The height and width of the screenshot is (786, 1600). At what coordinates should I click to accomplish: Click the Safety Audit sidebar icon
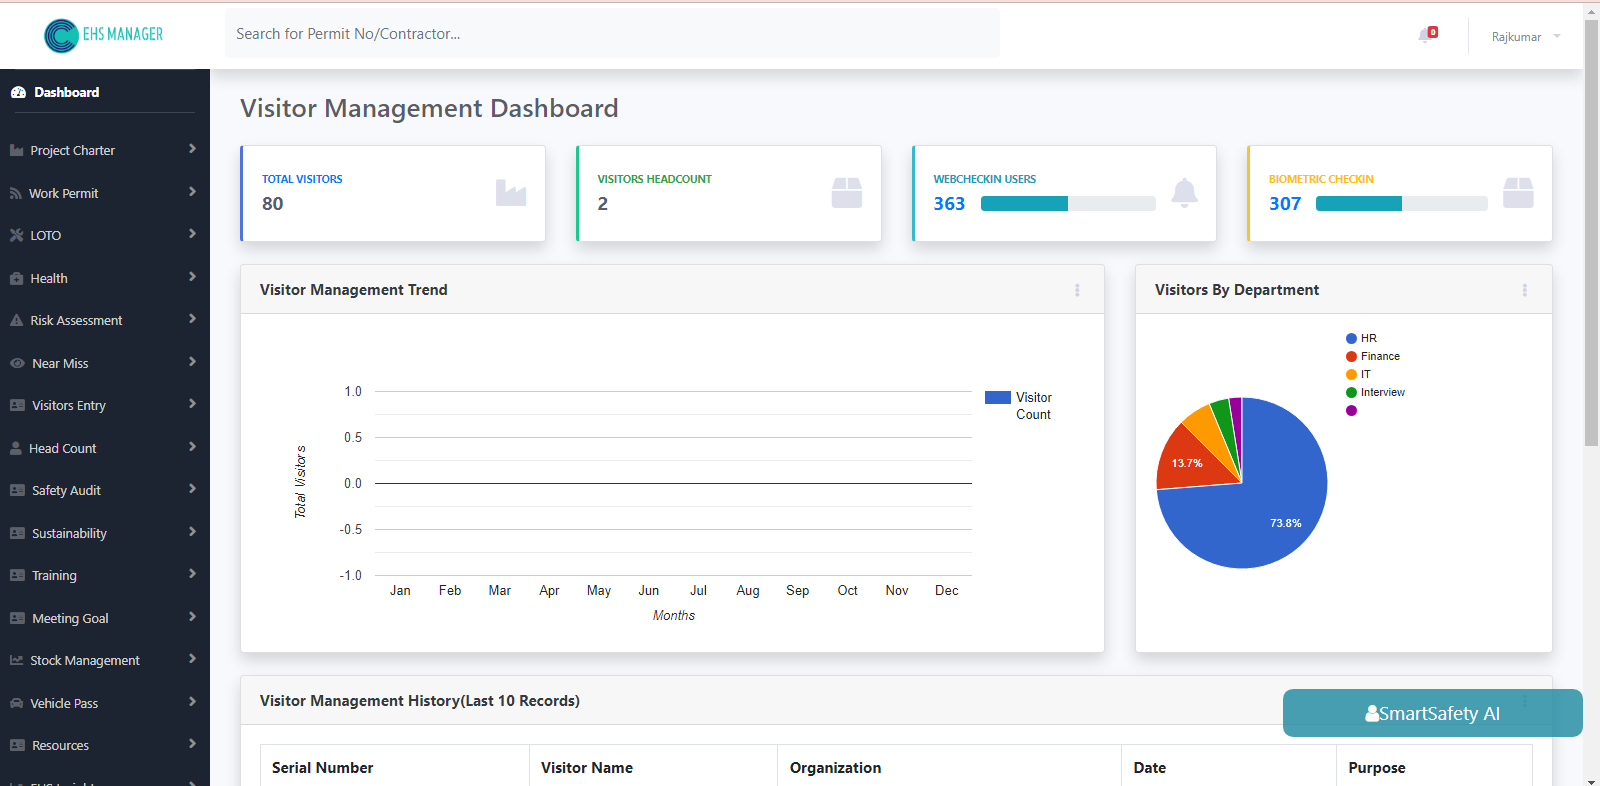click(17, 491)
